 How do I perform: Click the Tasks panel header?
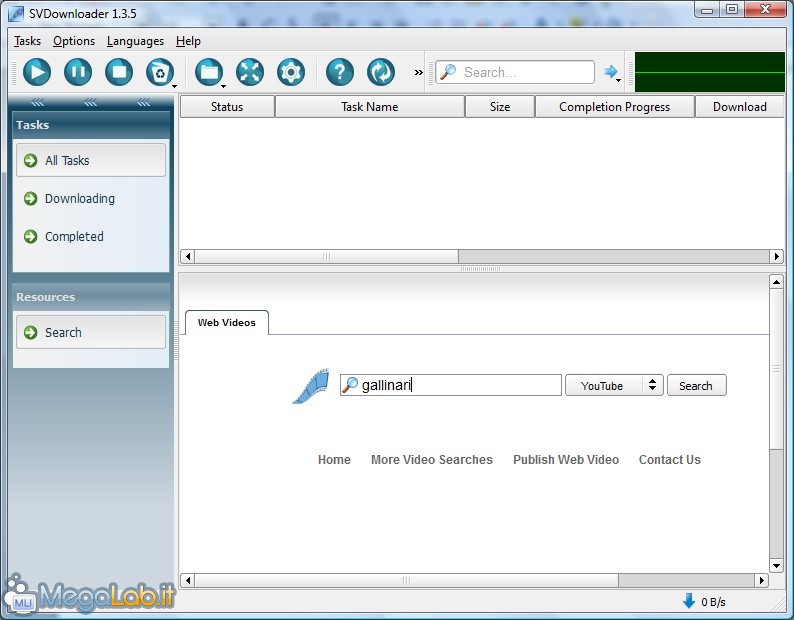click(x=91, y=125)
